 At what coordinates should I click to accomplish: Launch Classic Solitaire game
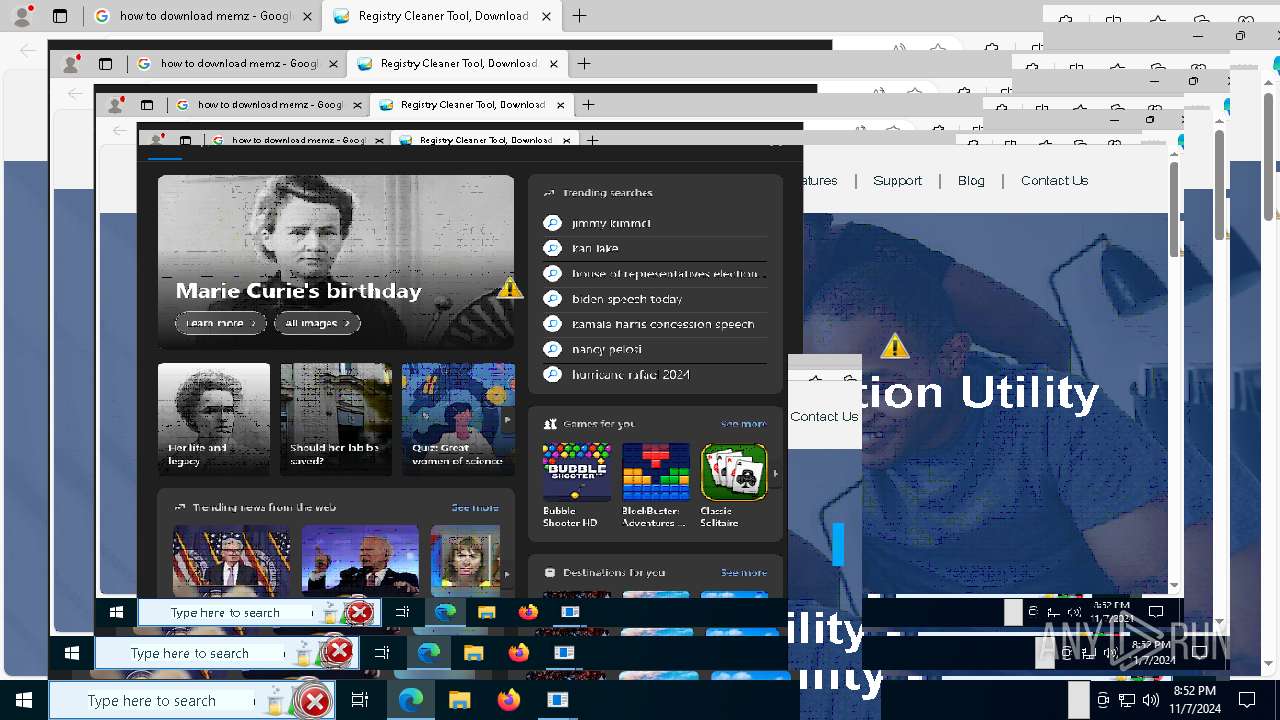tap(734, 485)
